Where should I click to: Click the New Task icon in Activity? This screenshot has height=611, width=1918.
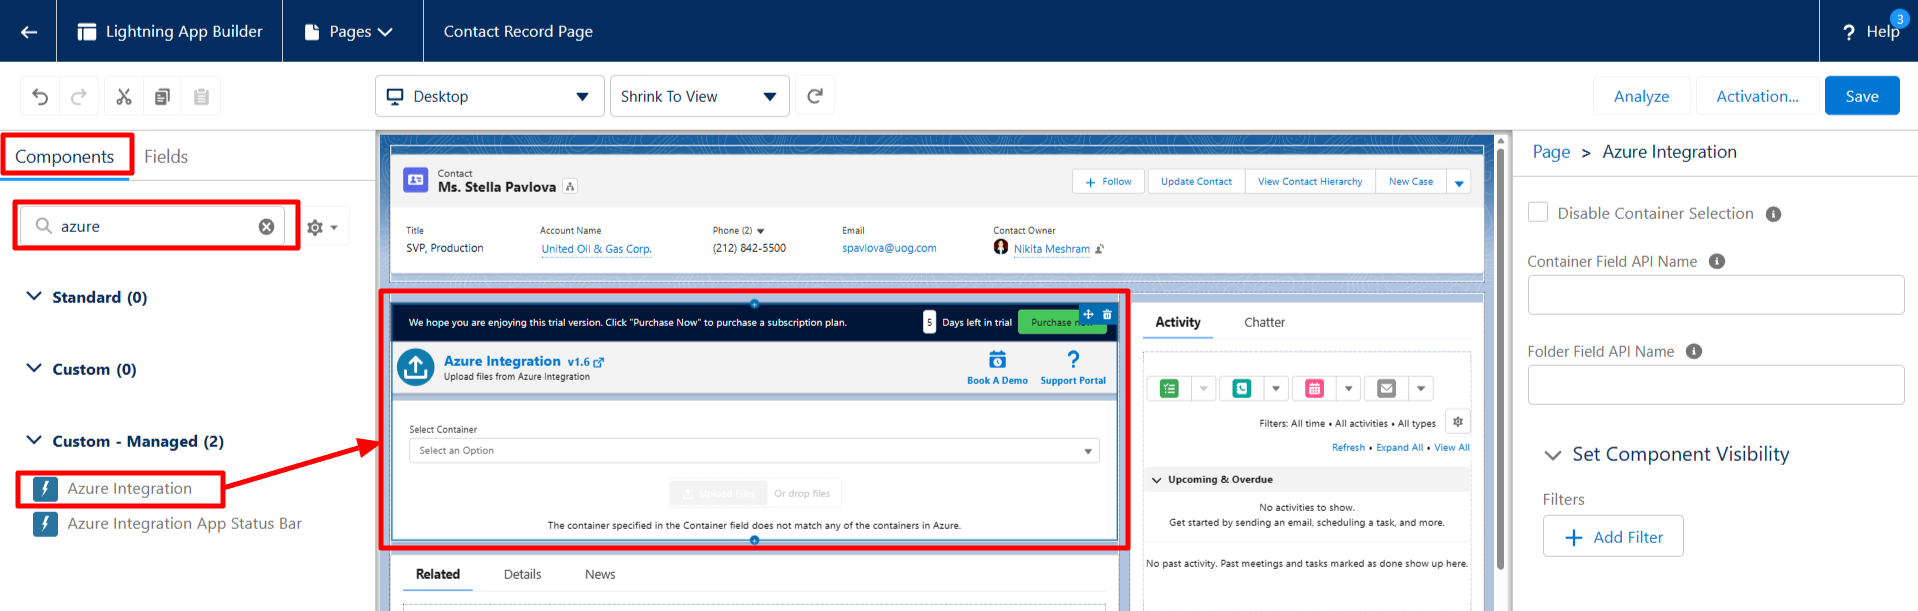pyautogui.click(x=1169, y=388)
